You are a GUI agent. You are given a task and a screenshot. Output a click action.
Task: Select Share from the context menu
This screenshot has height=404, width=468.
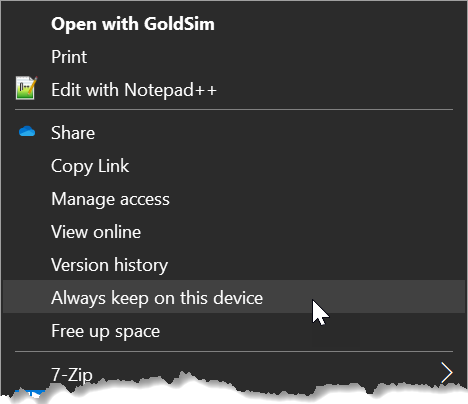coord(233,133)
